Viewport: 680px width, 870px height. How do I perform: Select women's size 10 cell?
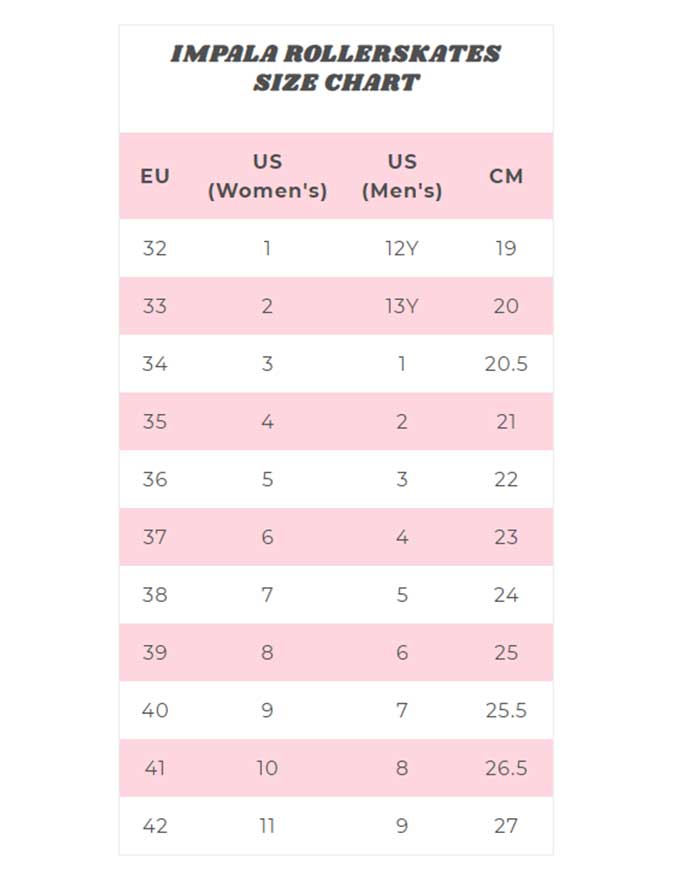tap(267, 768)
